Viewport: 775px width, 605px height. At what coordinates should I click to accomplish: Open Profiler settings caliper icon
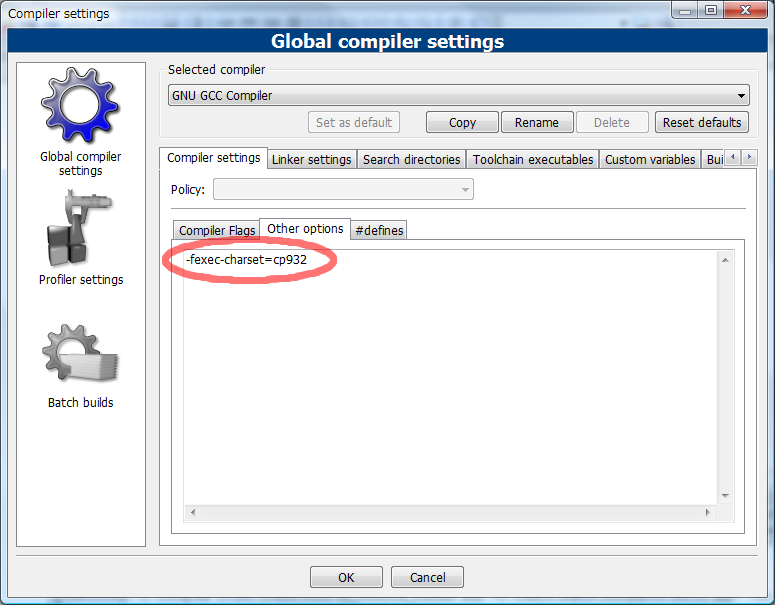[x=79, y=228]
